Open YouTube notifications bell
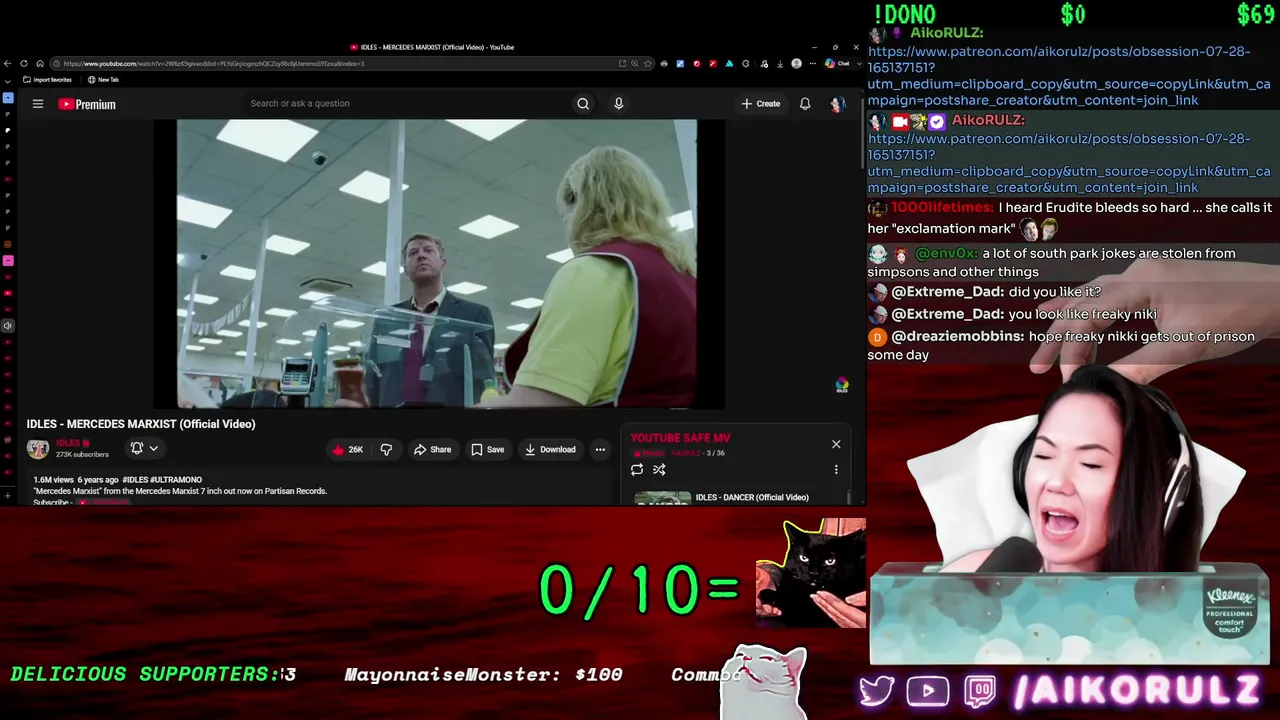 [x=805, y=104]
